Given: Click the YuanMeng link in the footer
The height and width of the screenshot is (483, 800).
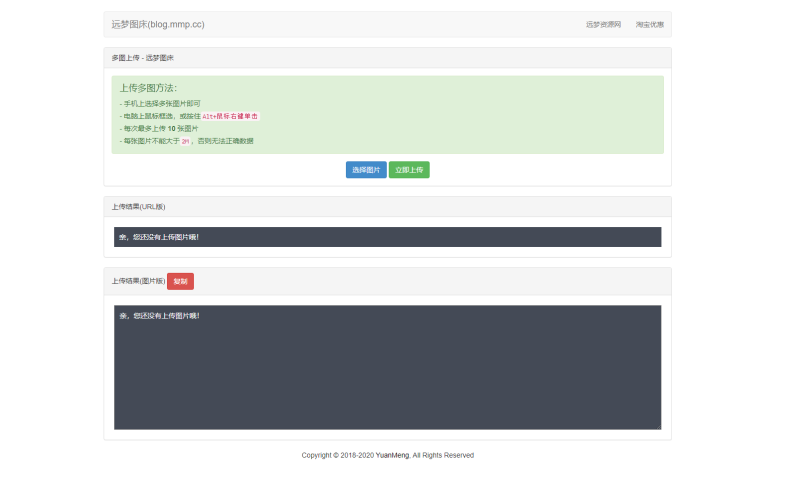Looking at the screenshot, I should click(392, 455).
